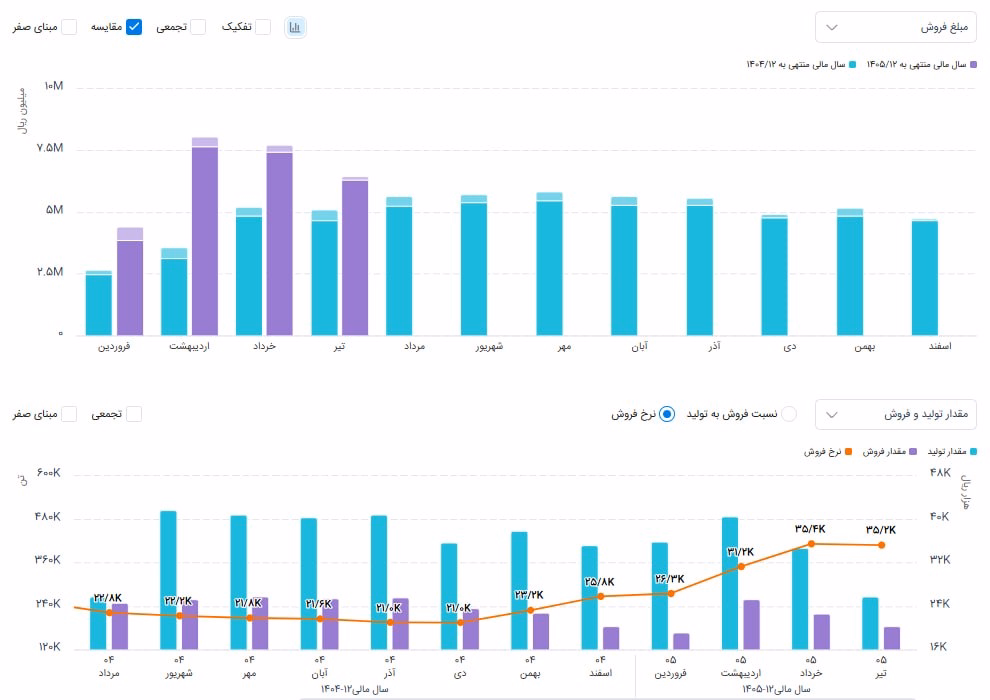Screen dimensions: 990x700
Task: Select the نسبت فروش به تولید radio button
Action: tap(789, 414)
